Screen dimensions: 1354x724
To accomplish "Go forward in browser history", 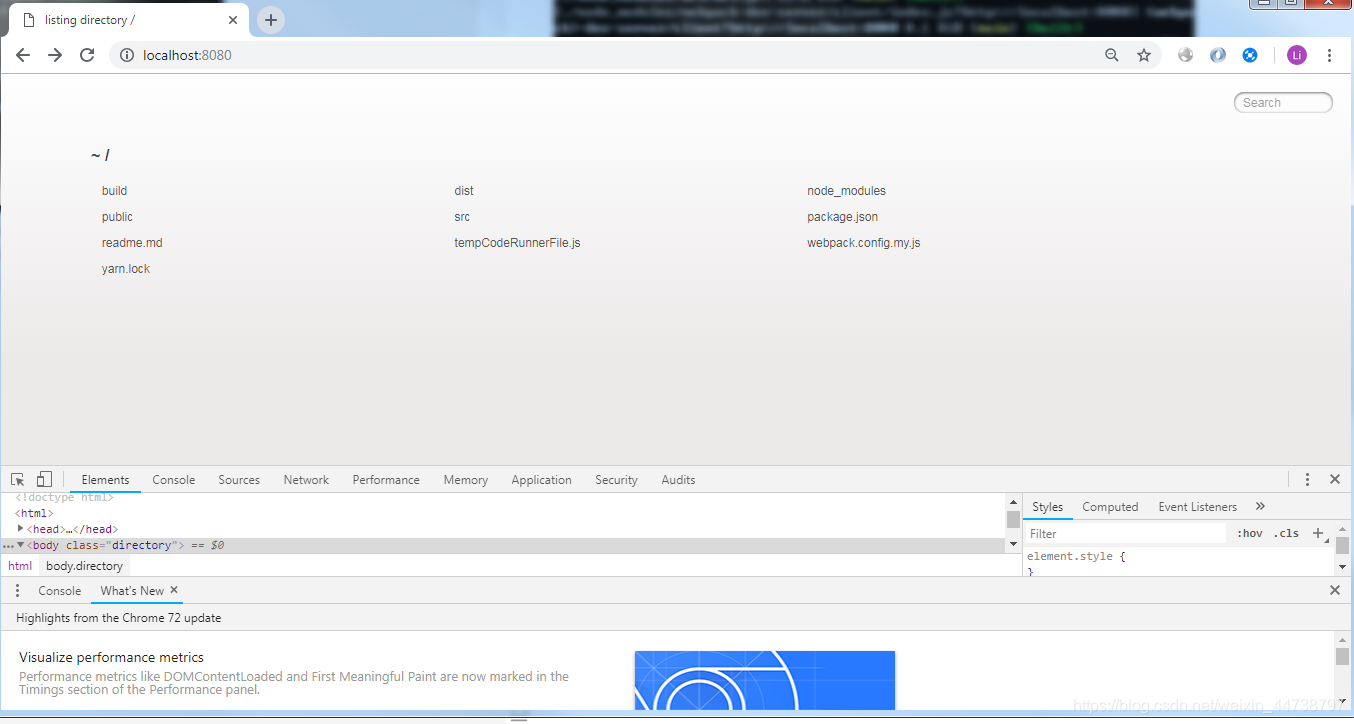I will 55,55.
